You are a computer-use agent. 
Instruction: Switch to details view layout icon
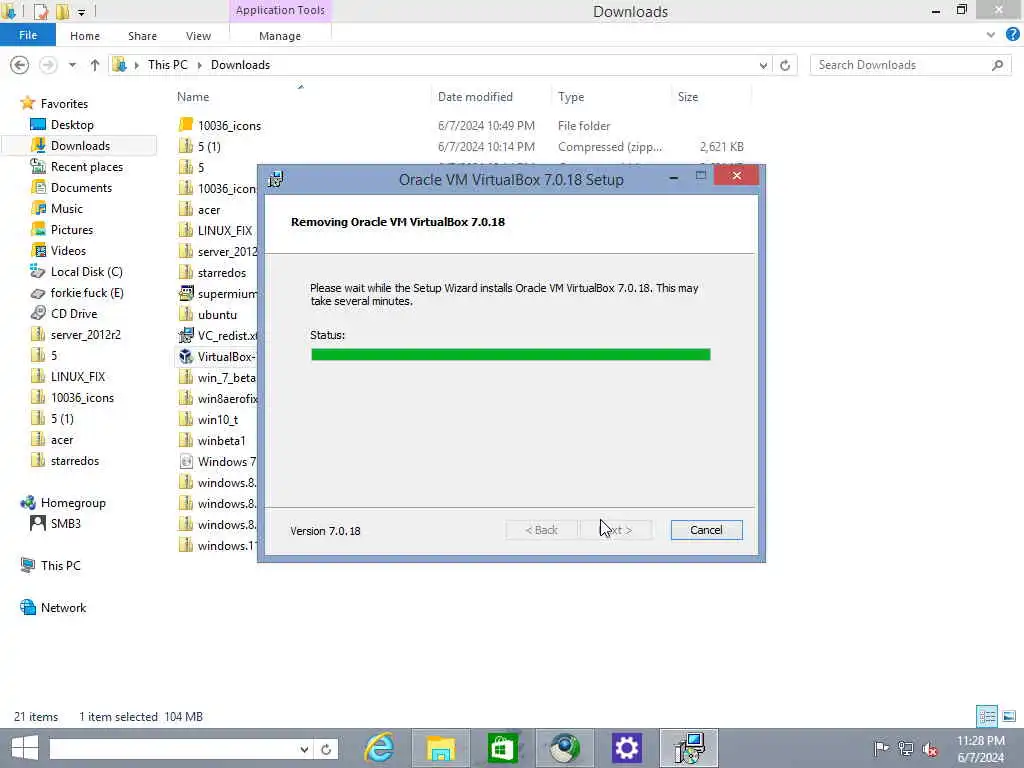click(987, 716)
